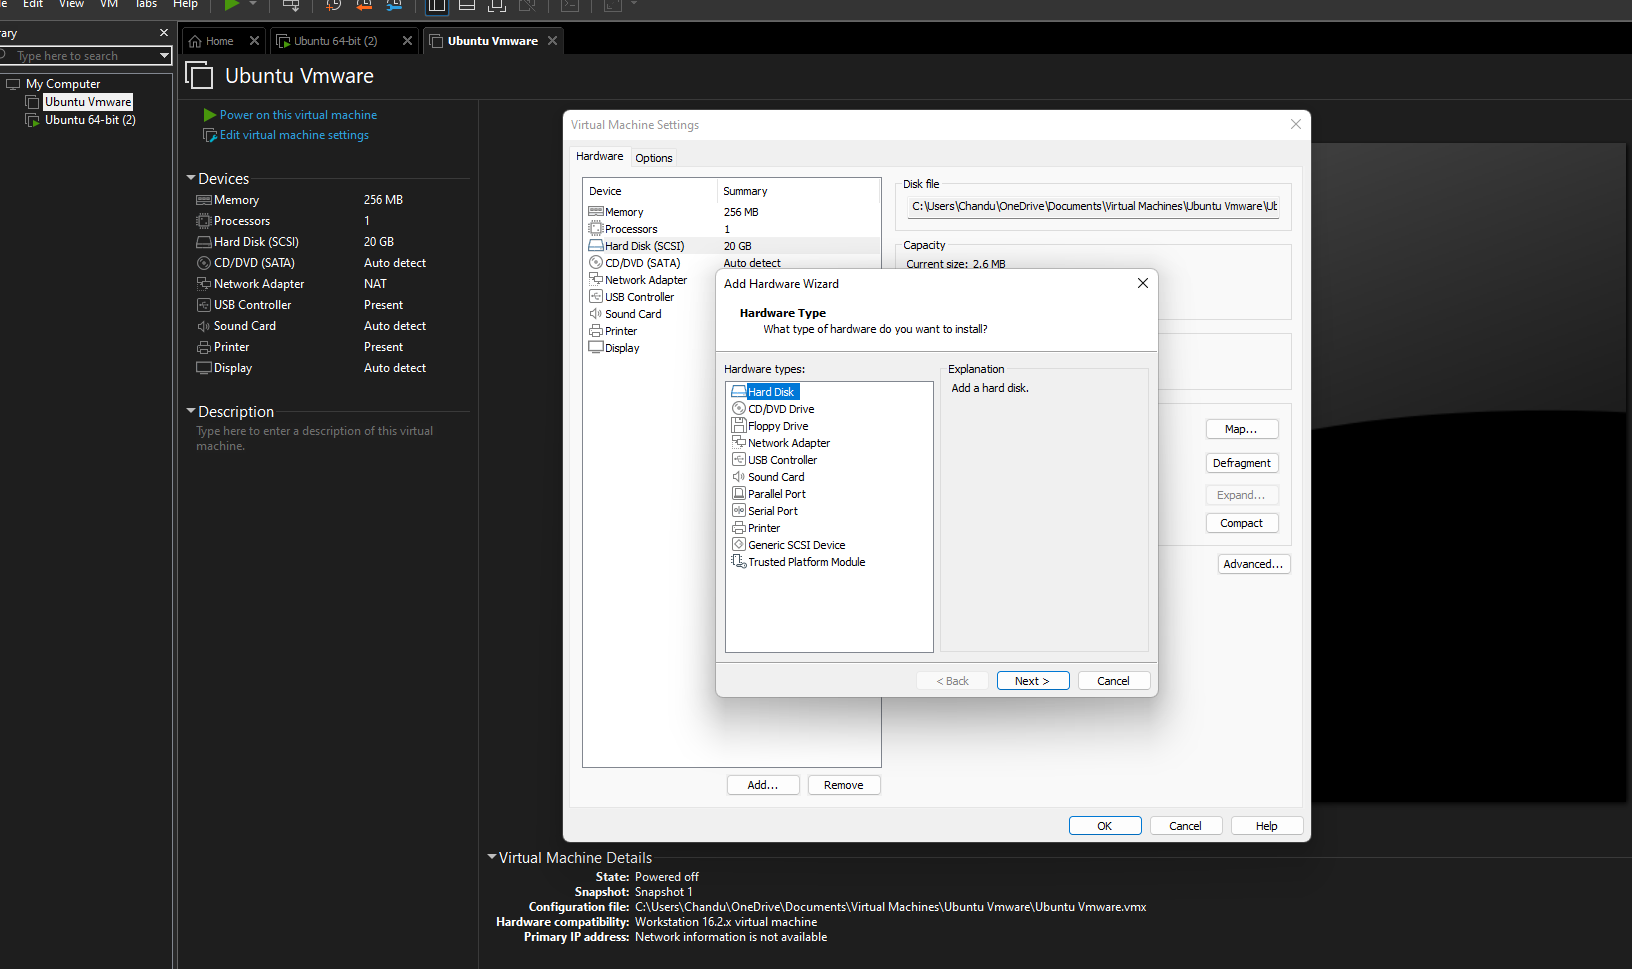
Task: Click the library search field
Action: click(x=80, y=56)
